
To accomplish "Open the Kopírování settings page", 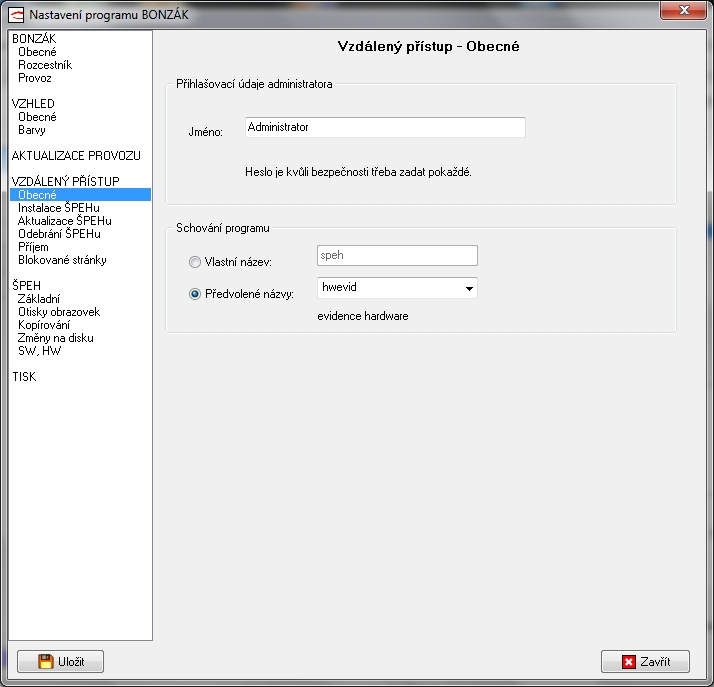I will (44, 325).
